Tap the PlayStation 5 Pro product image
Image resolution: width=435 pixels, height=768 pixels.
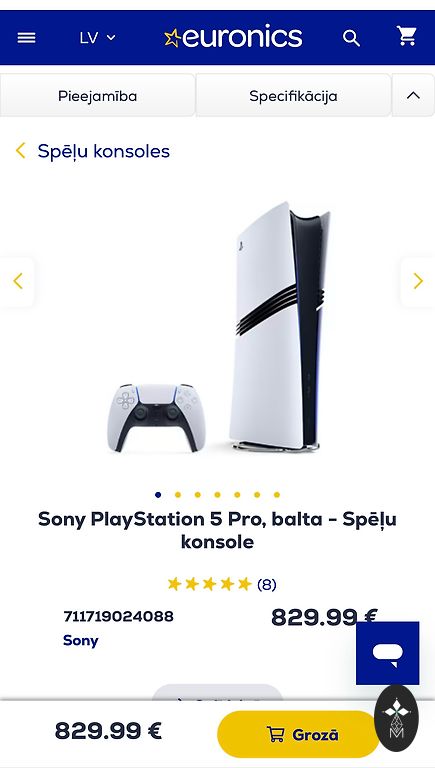click(218, 327)
